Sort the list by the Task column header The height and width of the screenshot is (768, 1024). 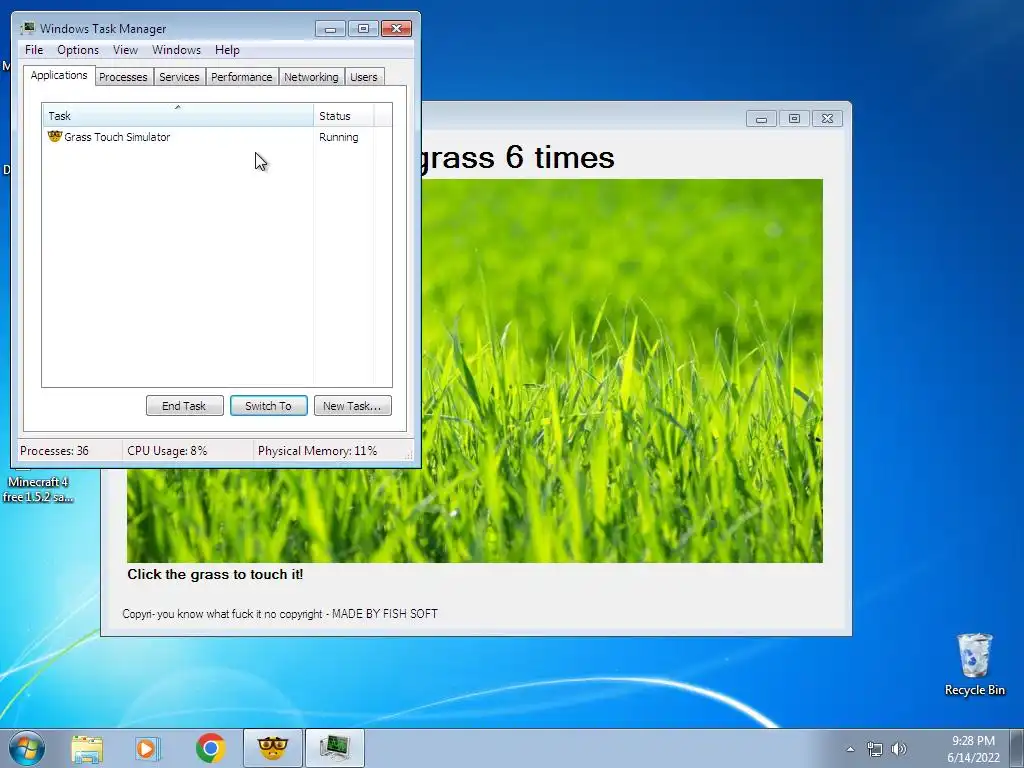tap(178, 116)
